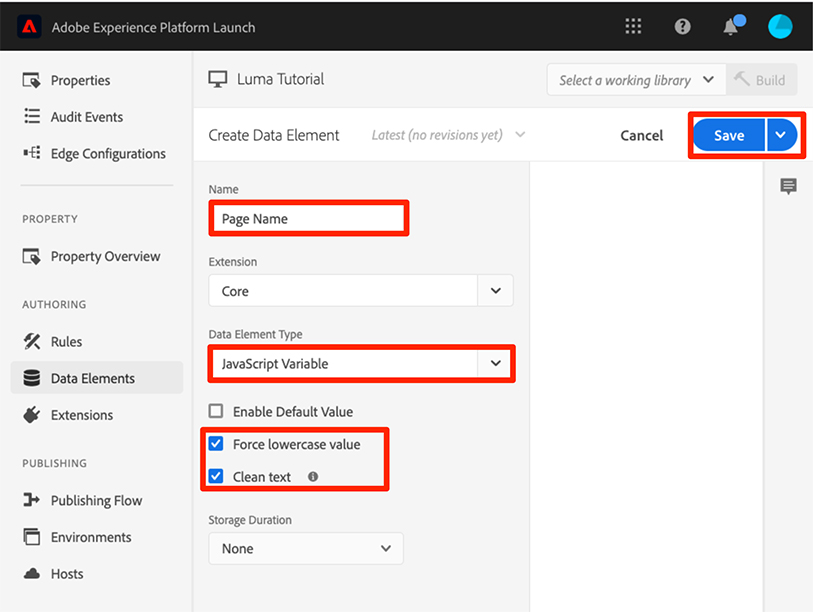Screen dimensions: 813x612
Task: Click the Data Elements database icon
Action: click(x=32, y=378)
